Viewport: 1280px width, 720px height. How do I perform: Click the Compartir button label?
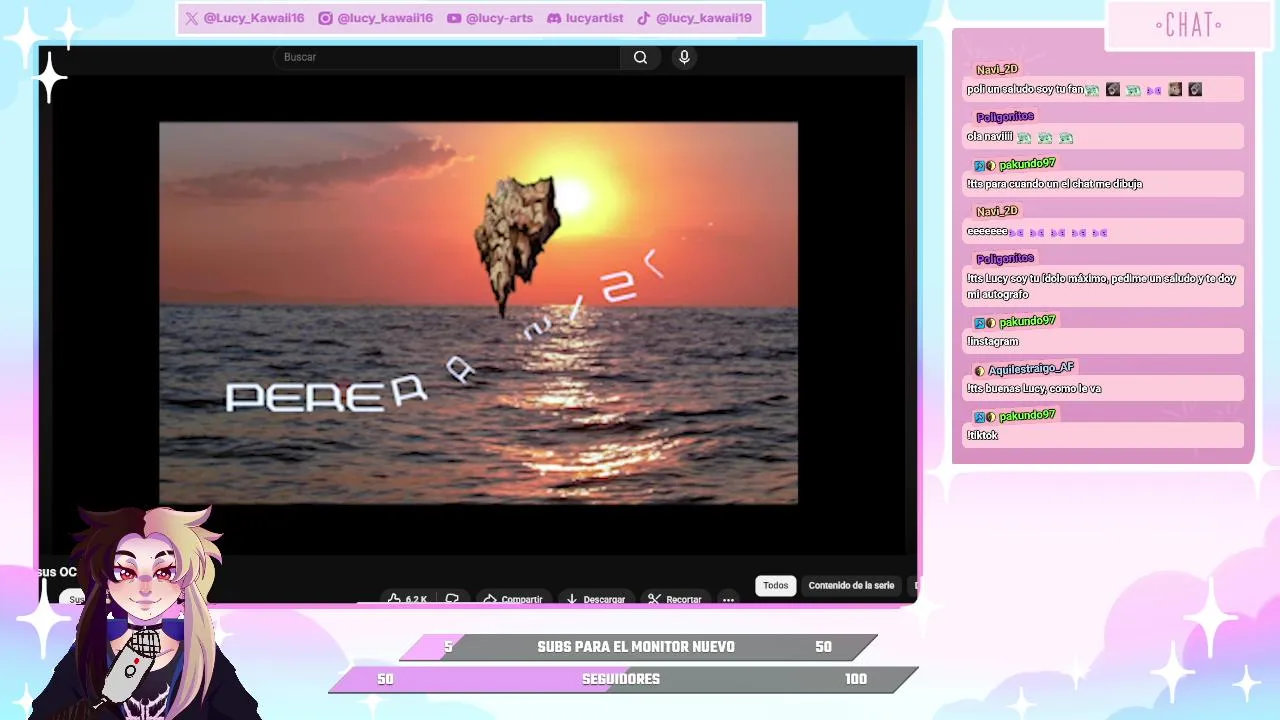pos(522,599)
